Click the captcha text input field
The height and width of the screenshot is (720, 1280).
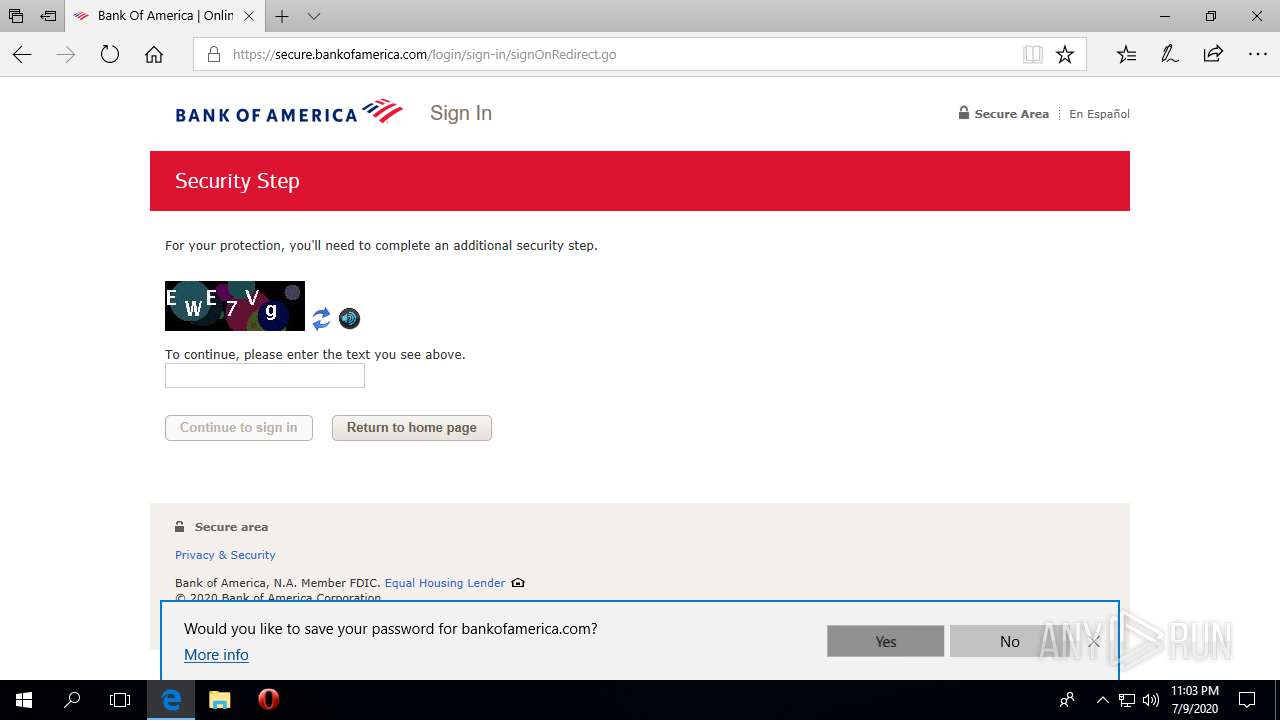(x=265, y=376)
